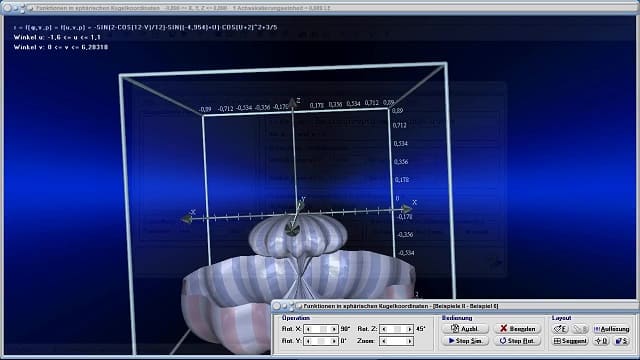Click the Stop Rot. button
This screenshot has width=640, height=360.
pyautogui.click(x=518, y=341)
